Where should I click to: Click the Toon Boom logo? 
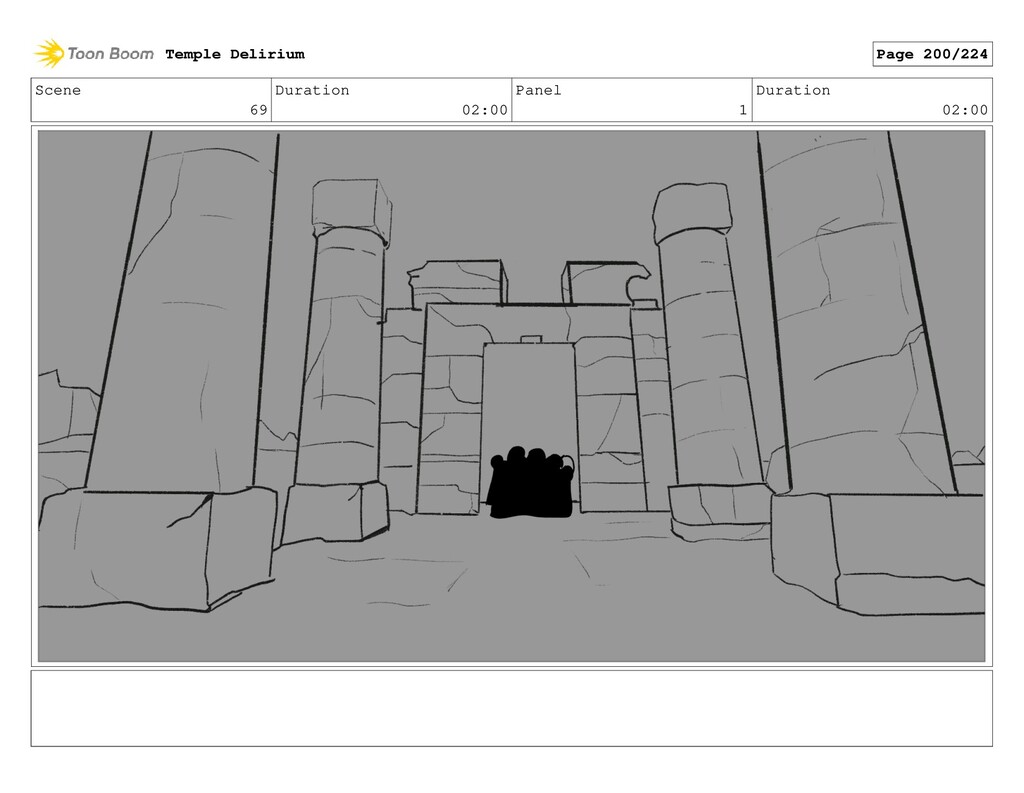94,54
